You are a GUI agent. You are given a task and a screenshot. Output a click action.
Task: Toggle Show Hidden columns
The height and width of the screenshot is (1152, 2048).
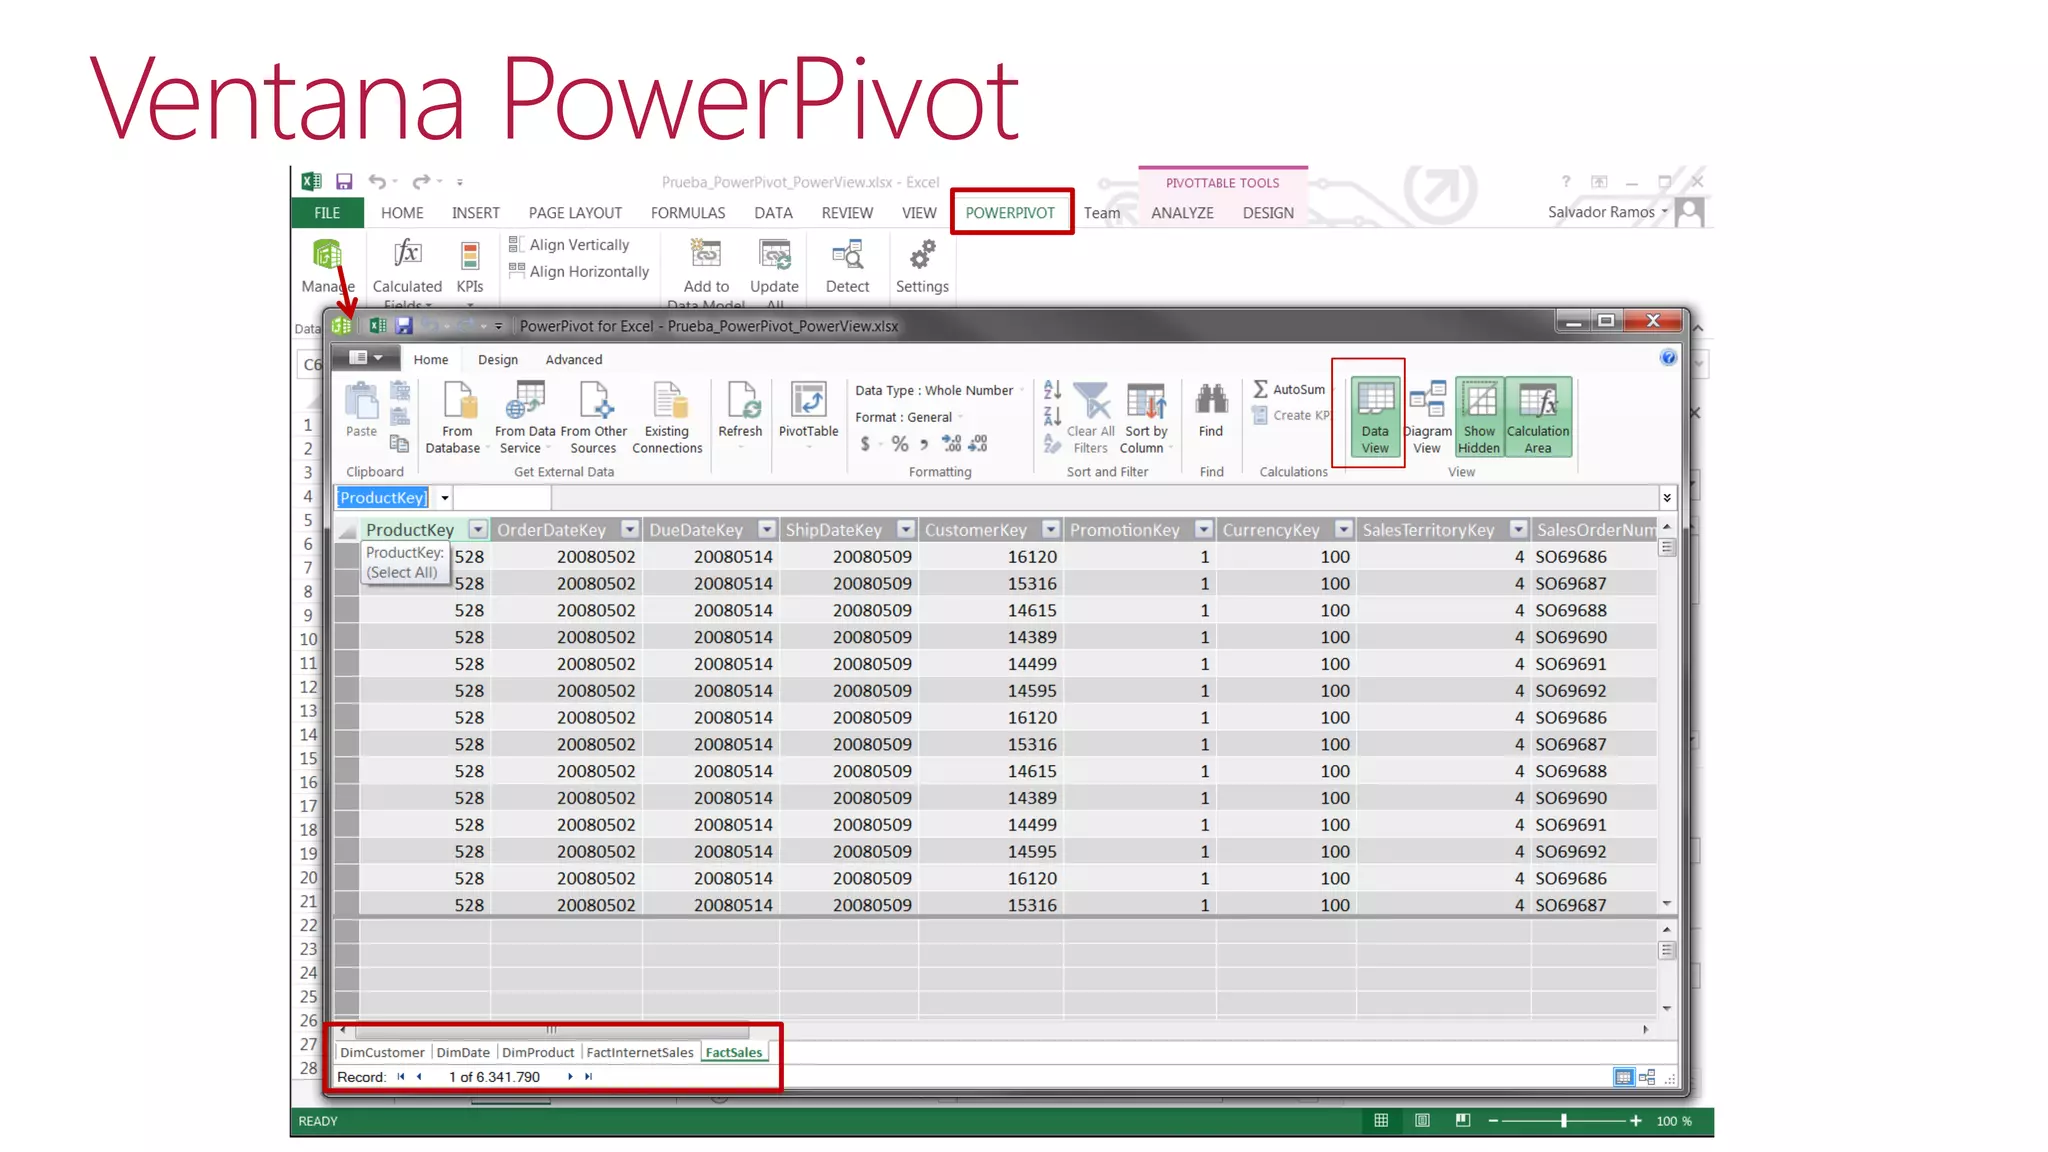(x=1479, y=417)
